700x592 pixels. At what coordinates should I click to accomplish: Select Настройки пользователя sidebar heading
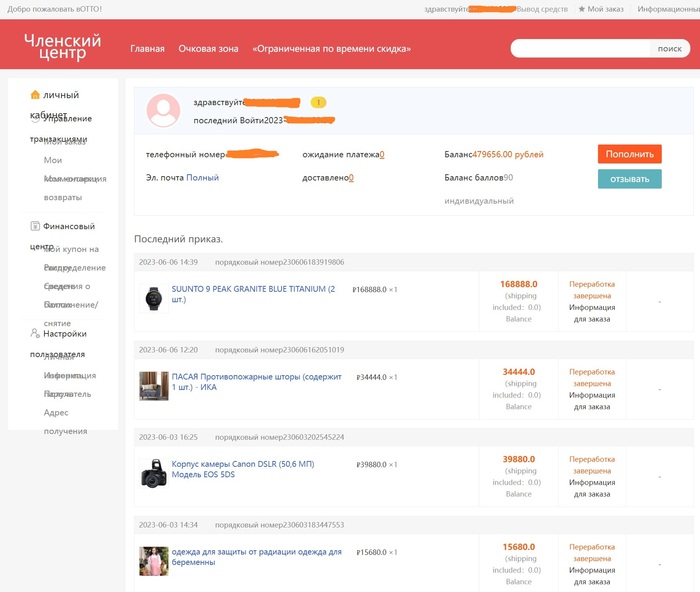tap(58, 344)
